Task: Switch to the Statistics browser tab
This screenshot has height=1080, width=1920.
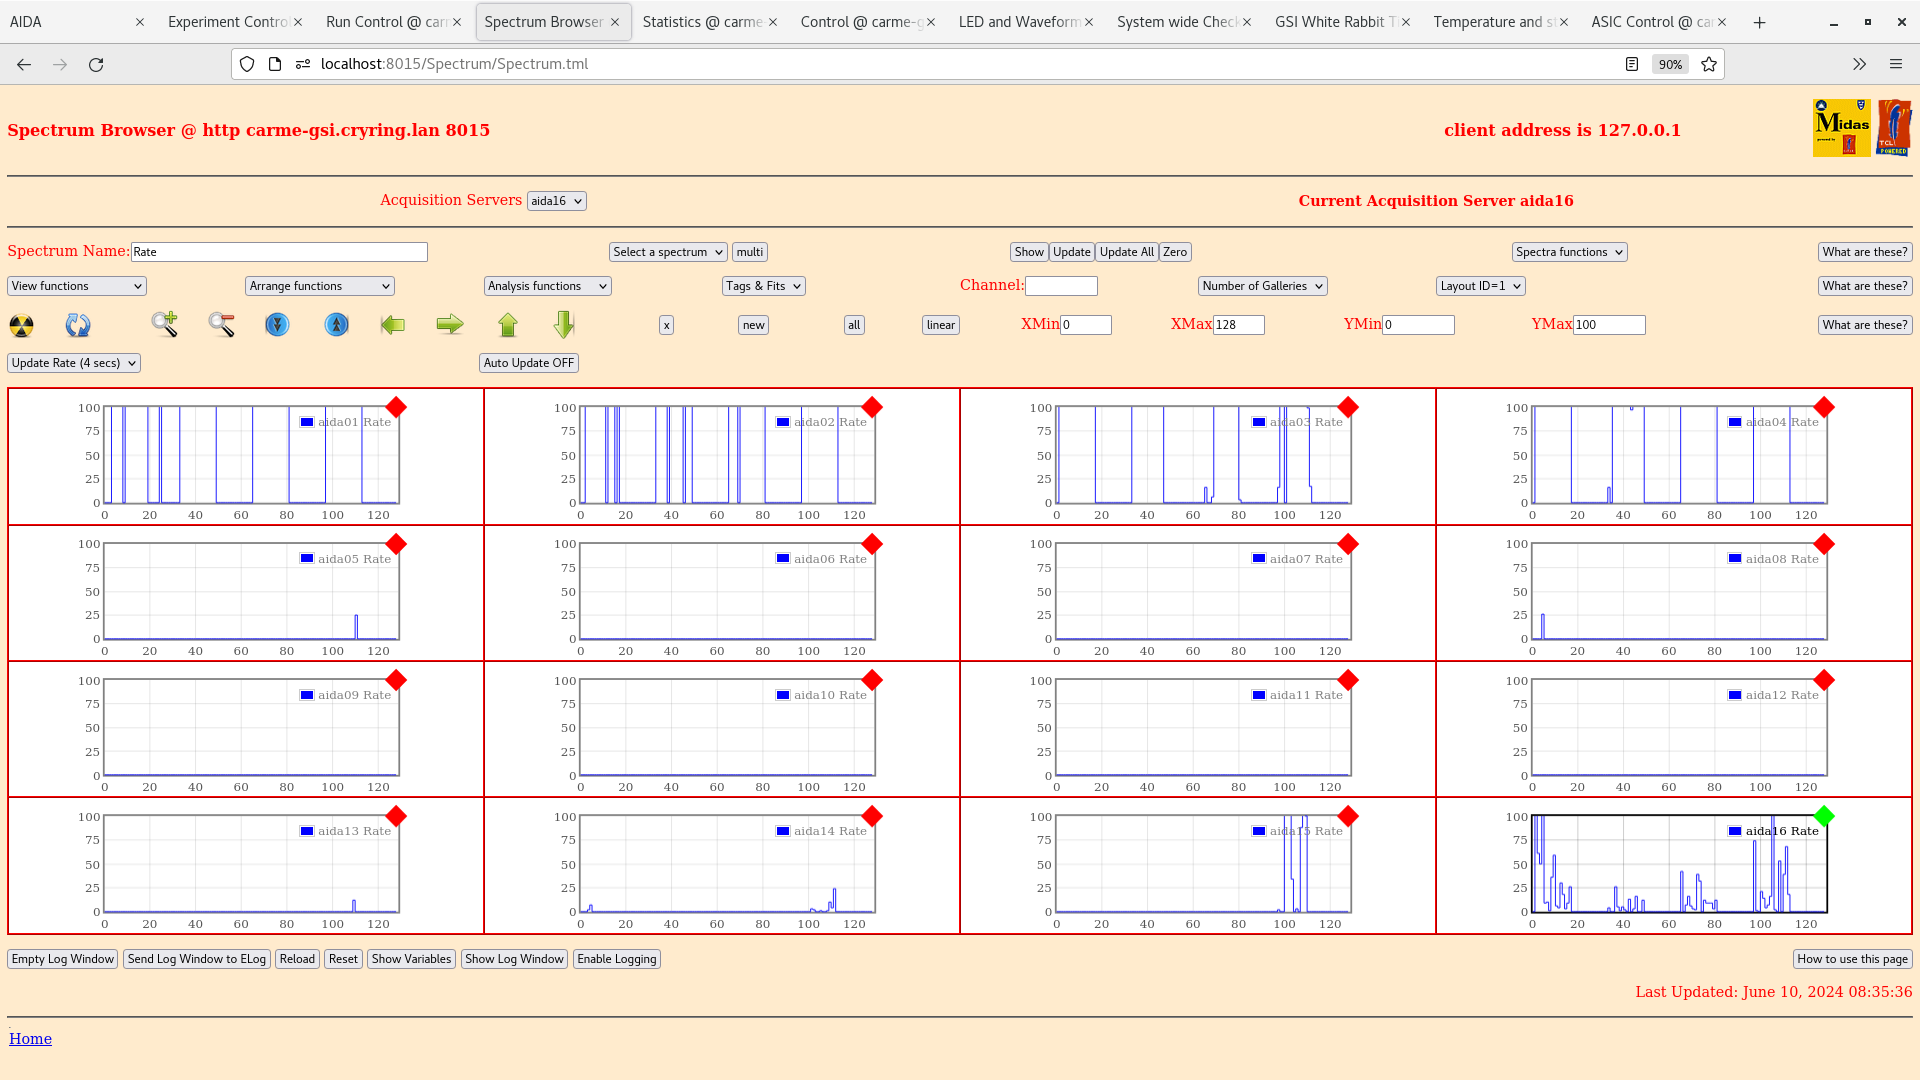Action: (x=702, y=22)
